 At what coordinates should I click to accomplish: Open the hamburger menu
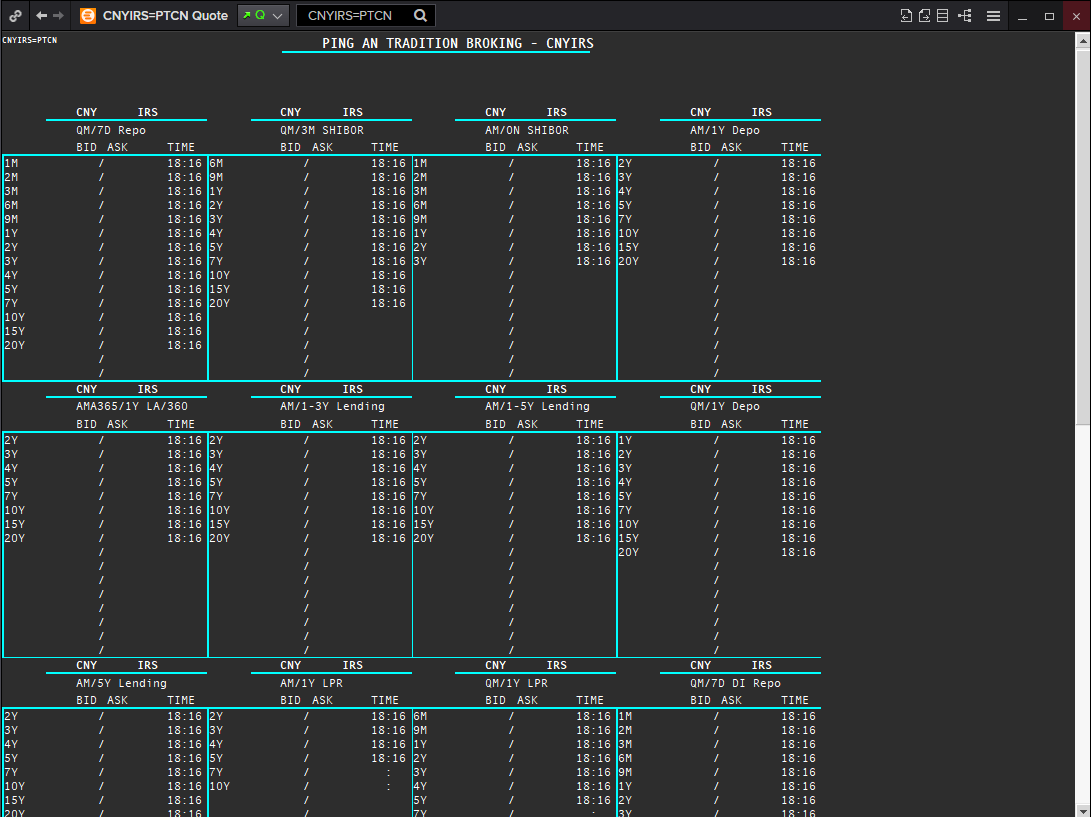(x=994, y=15)
